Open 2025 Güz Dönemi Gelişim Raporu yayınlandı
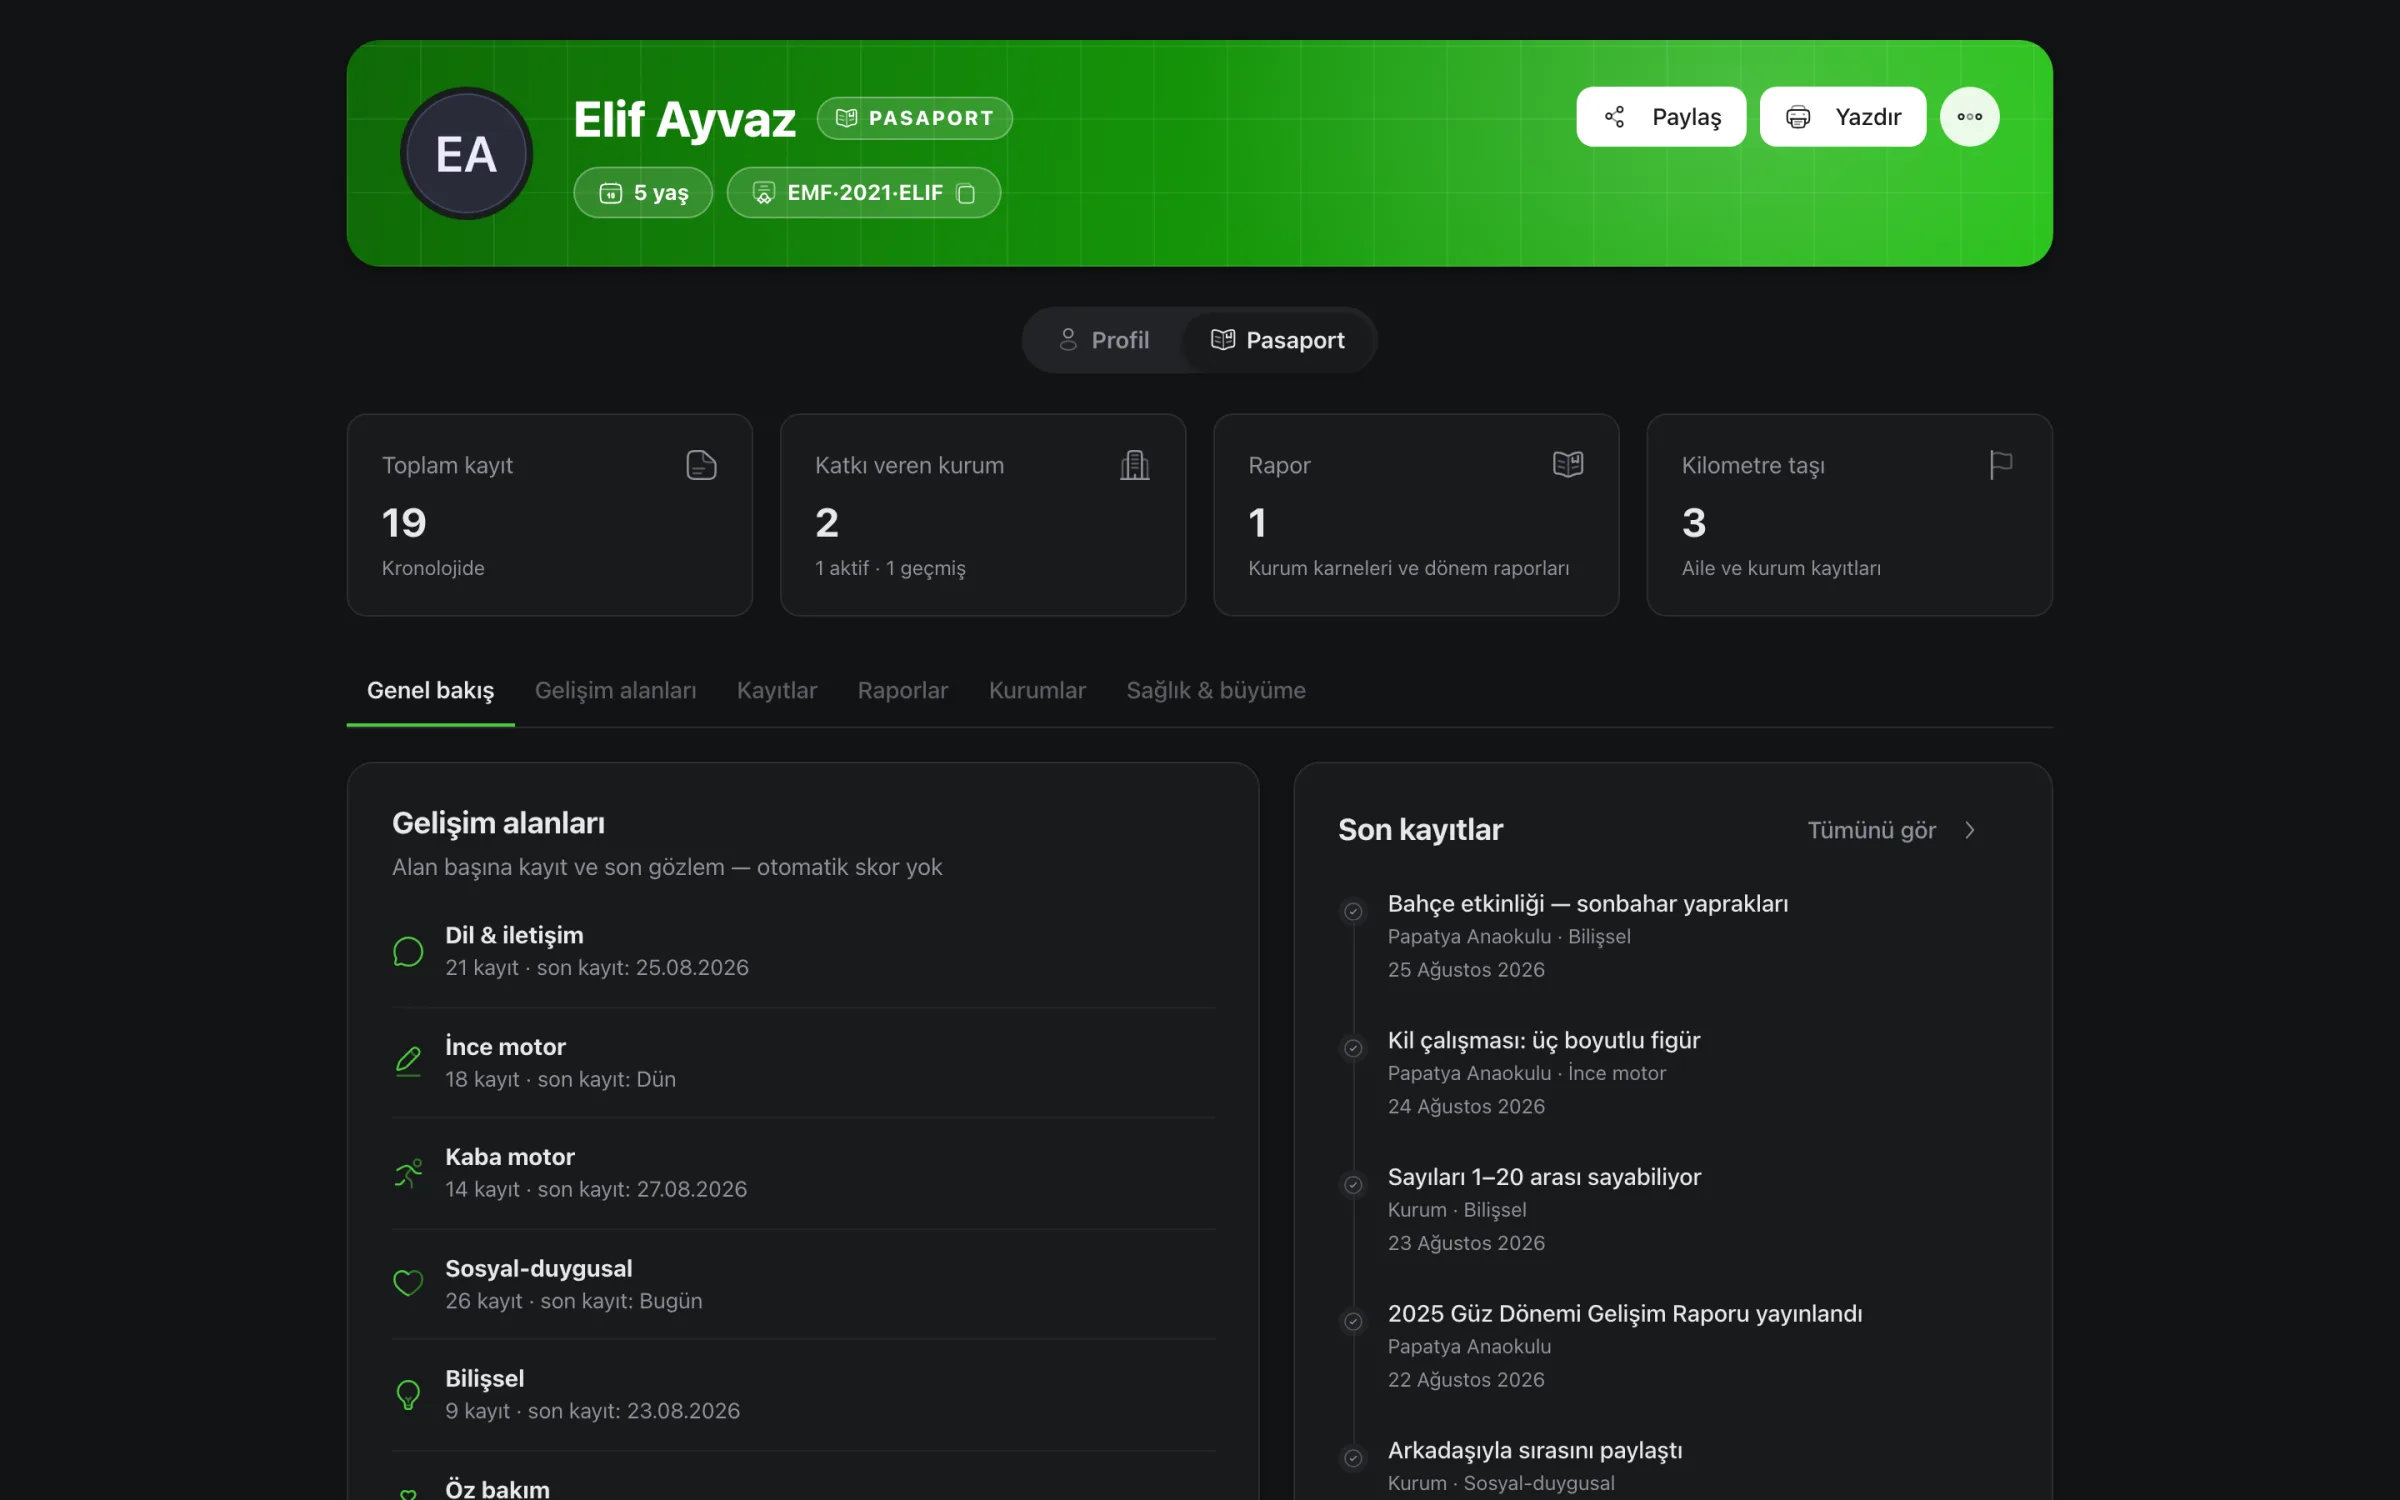Viewport: 2400px width, 1500px height. click(1624, 1313)
